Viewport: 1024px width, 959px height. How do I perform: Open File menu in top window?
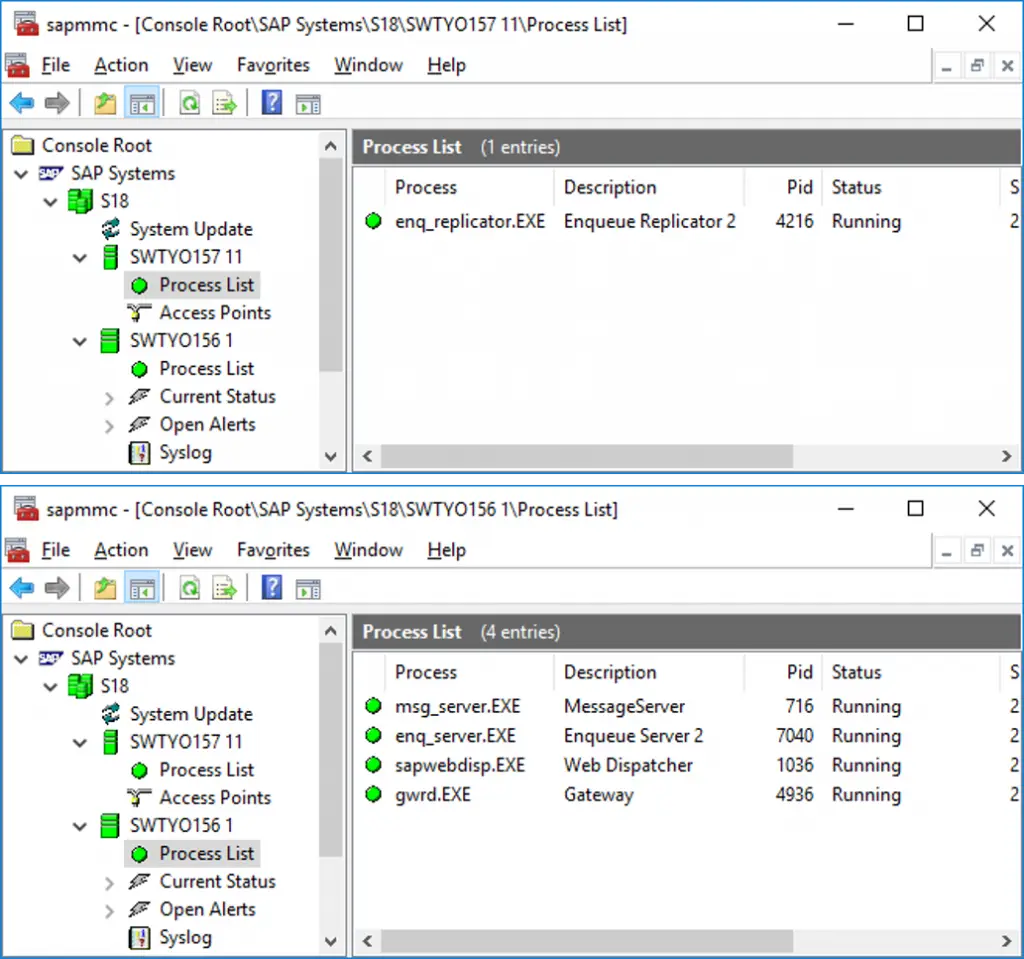[x=56, y=65]
